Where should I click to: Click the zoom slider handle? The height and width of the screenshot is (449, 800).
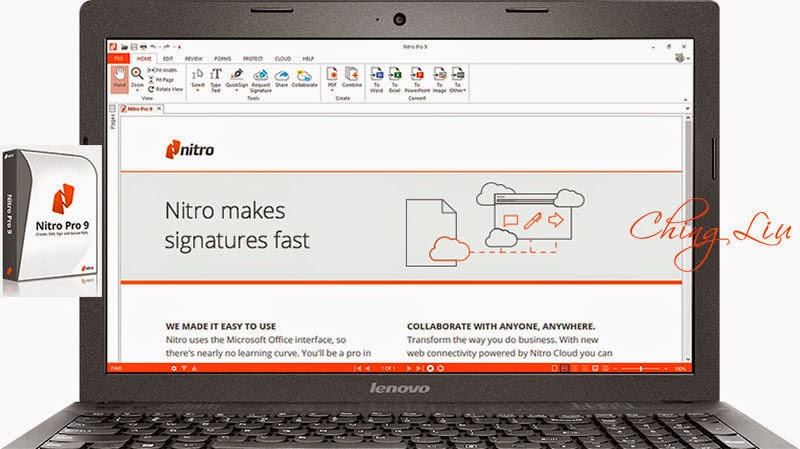640,368
